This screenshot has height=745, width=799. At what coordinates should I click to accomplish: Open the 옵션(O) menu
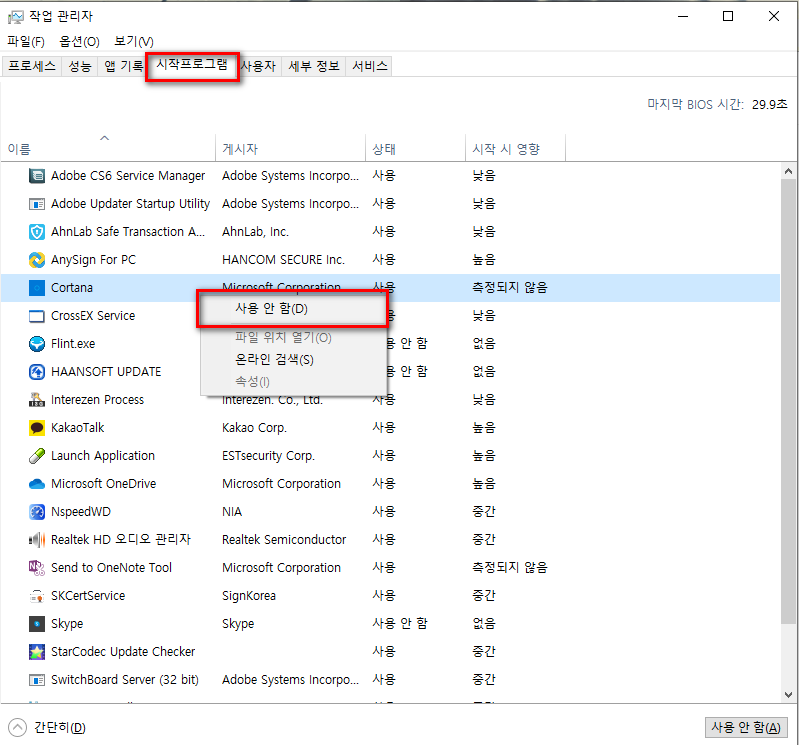click(79, 41)
